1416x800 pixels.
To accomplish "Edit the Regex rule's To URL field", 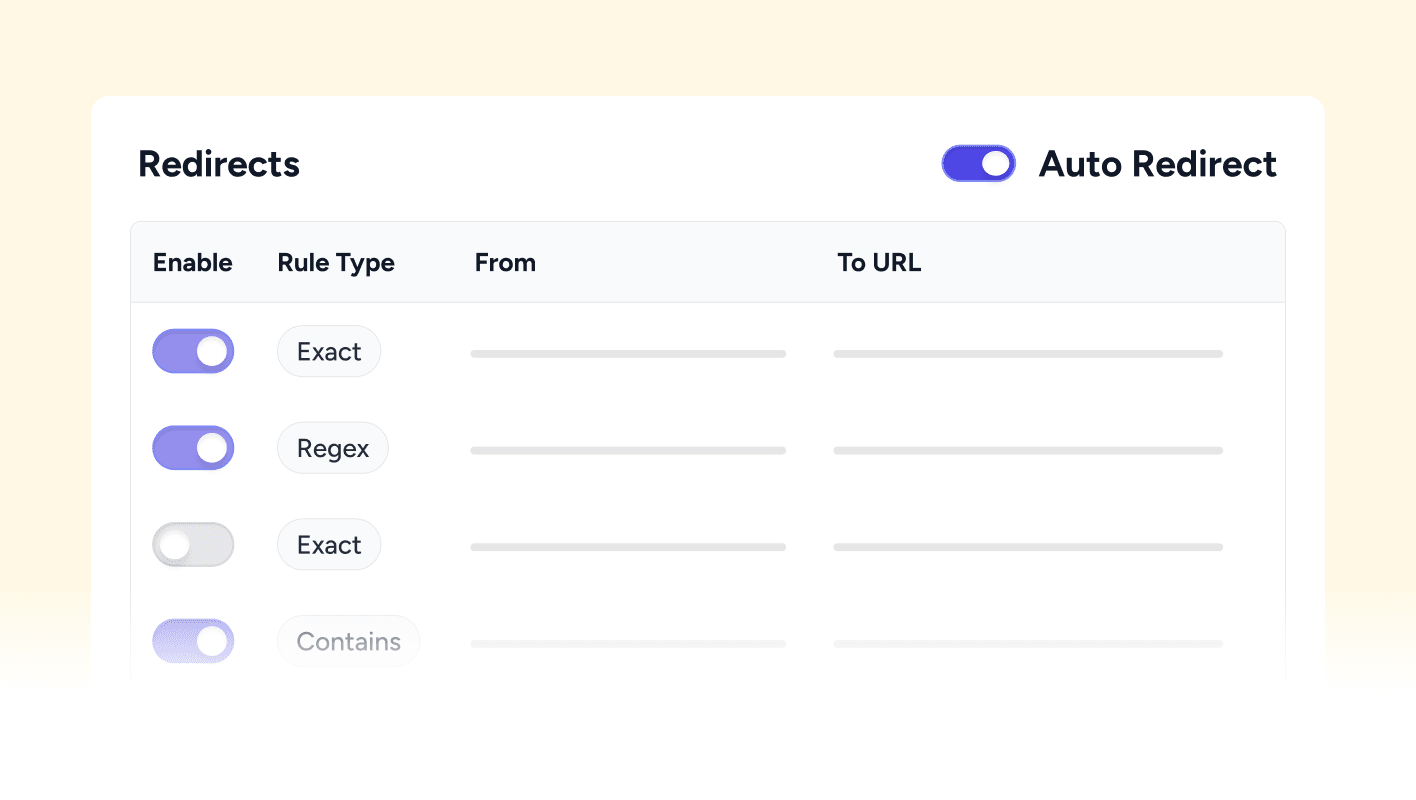I will point(1028,450).
